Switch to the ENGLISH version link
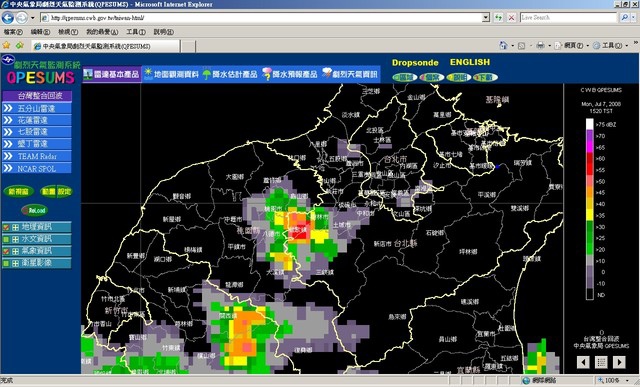The width and height of the screenshot is (640, 387). (x=470, y=62)
